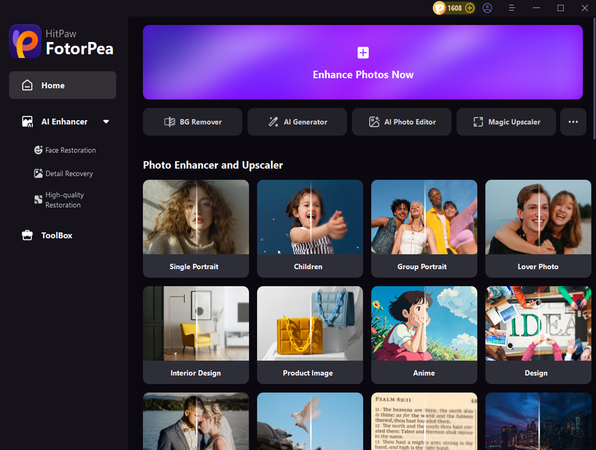Click the Children label
596x450 pixels.
coord(308,266)
